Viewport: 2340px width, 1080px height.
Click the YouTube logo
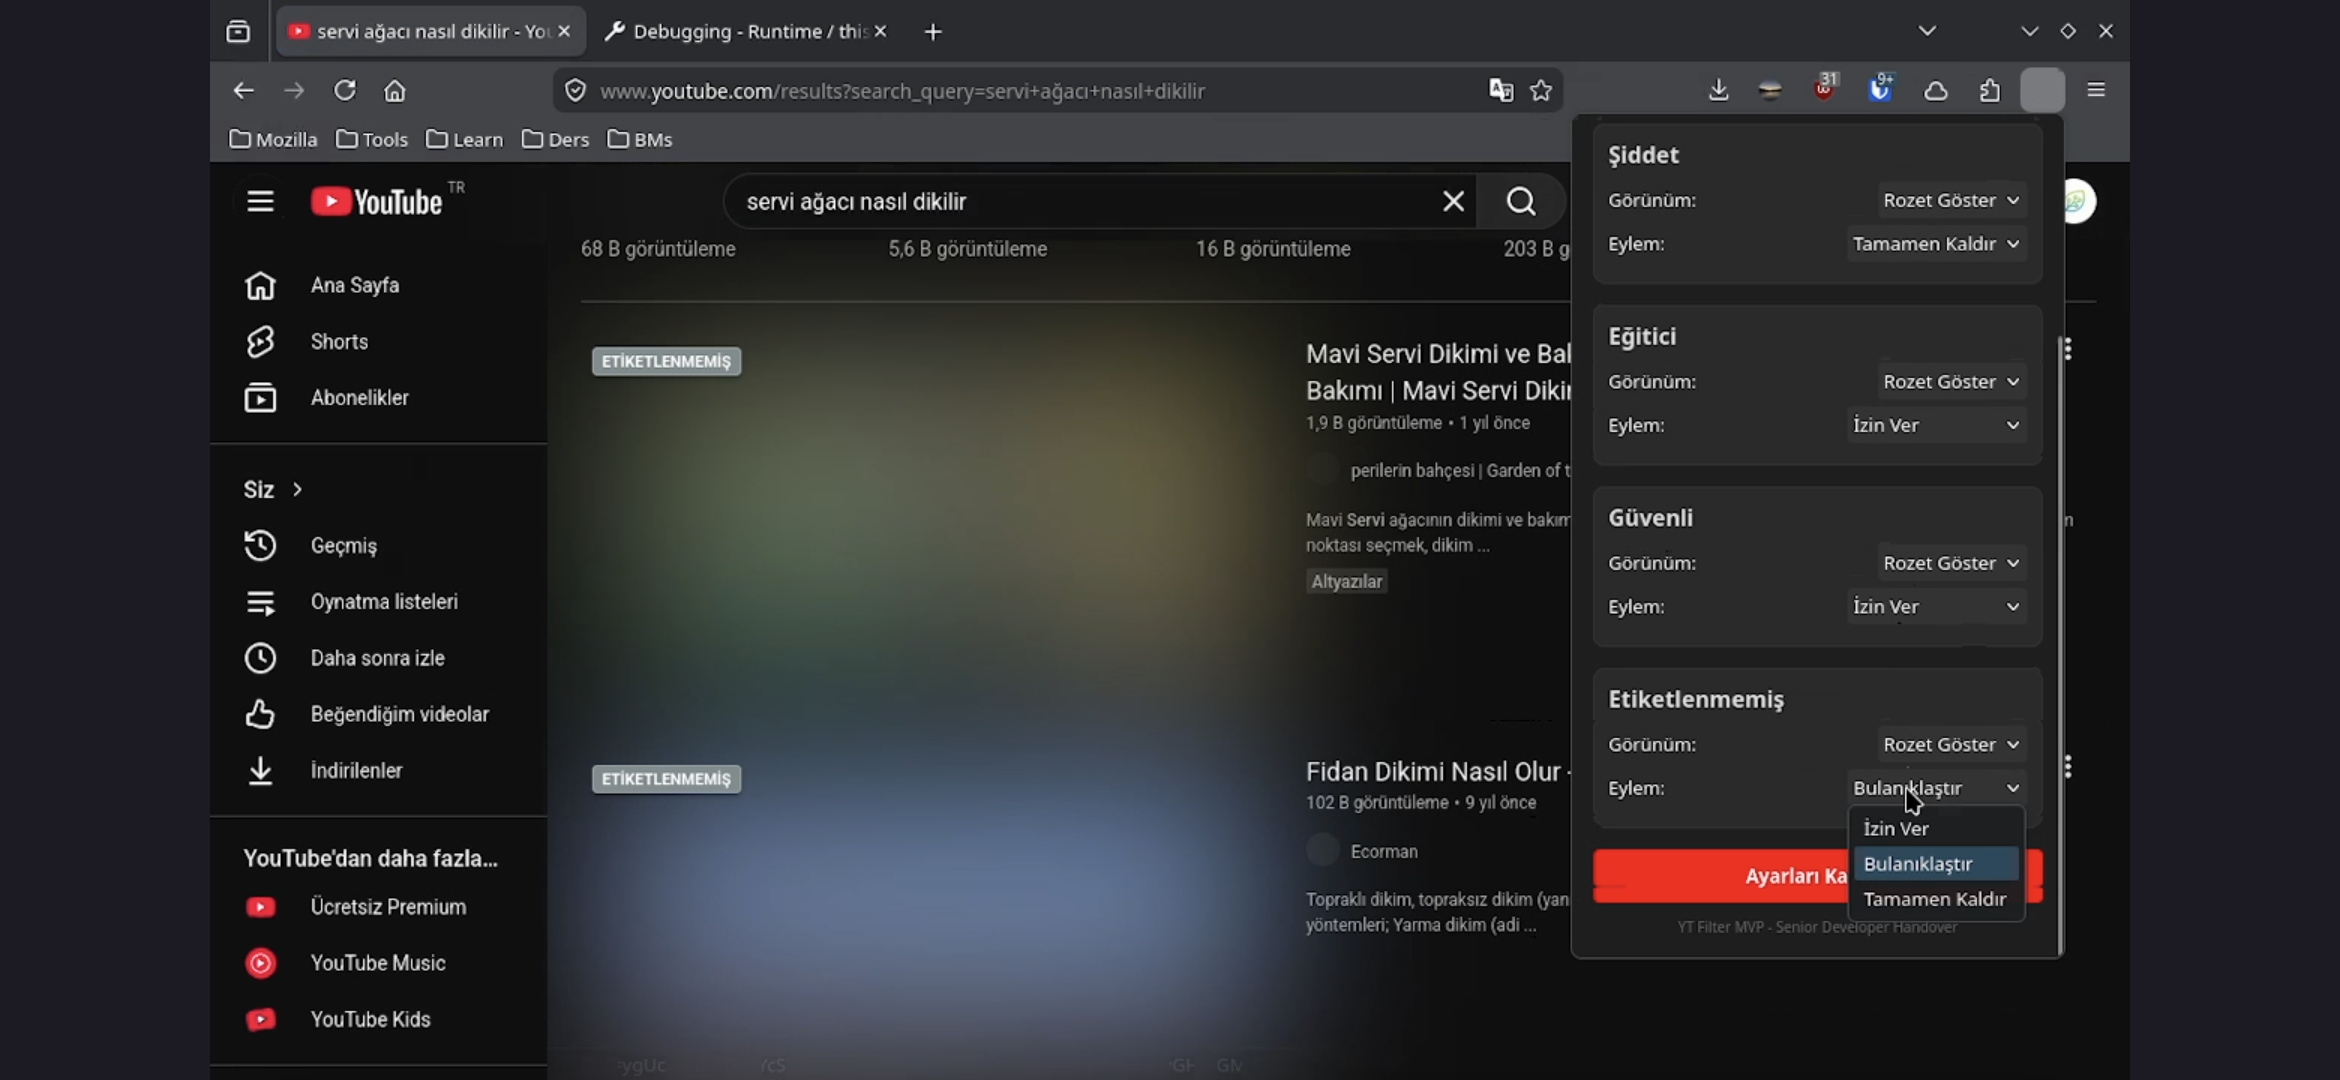(376, 201)
